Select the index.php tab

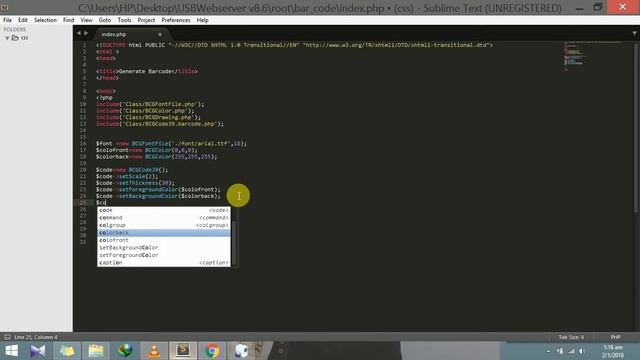coord(127,34)
